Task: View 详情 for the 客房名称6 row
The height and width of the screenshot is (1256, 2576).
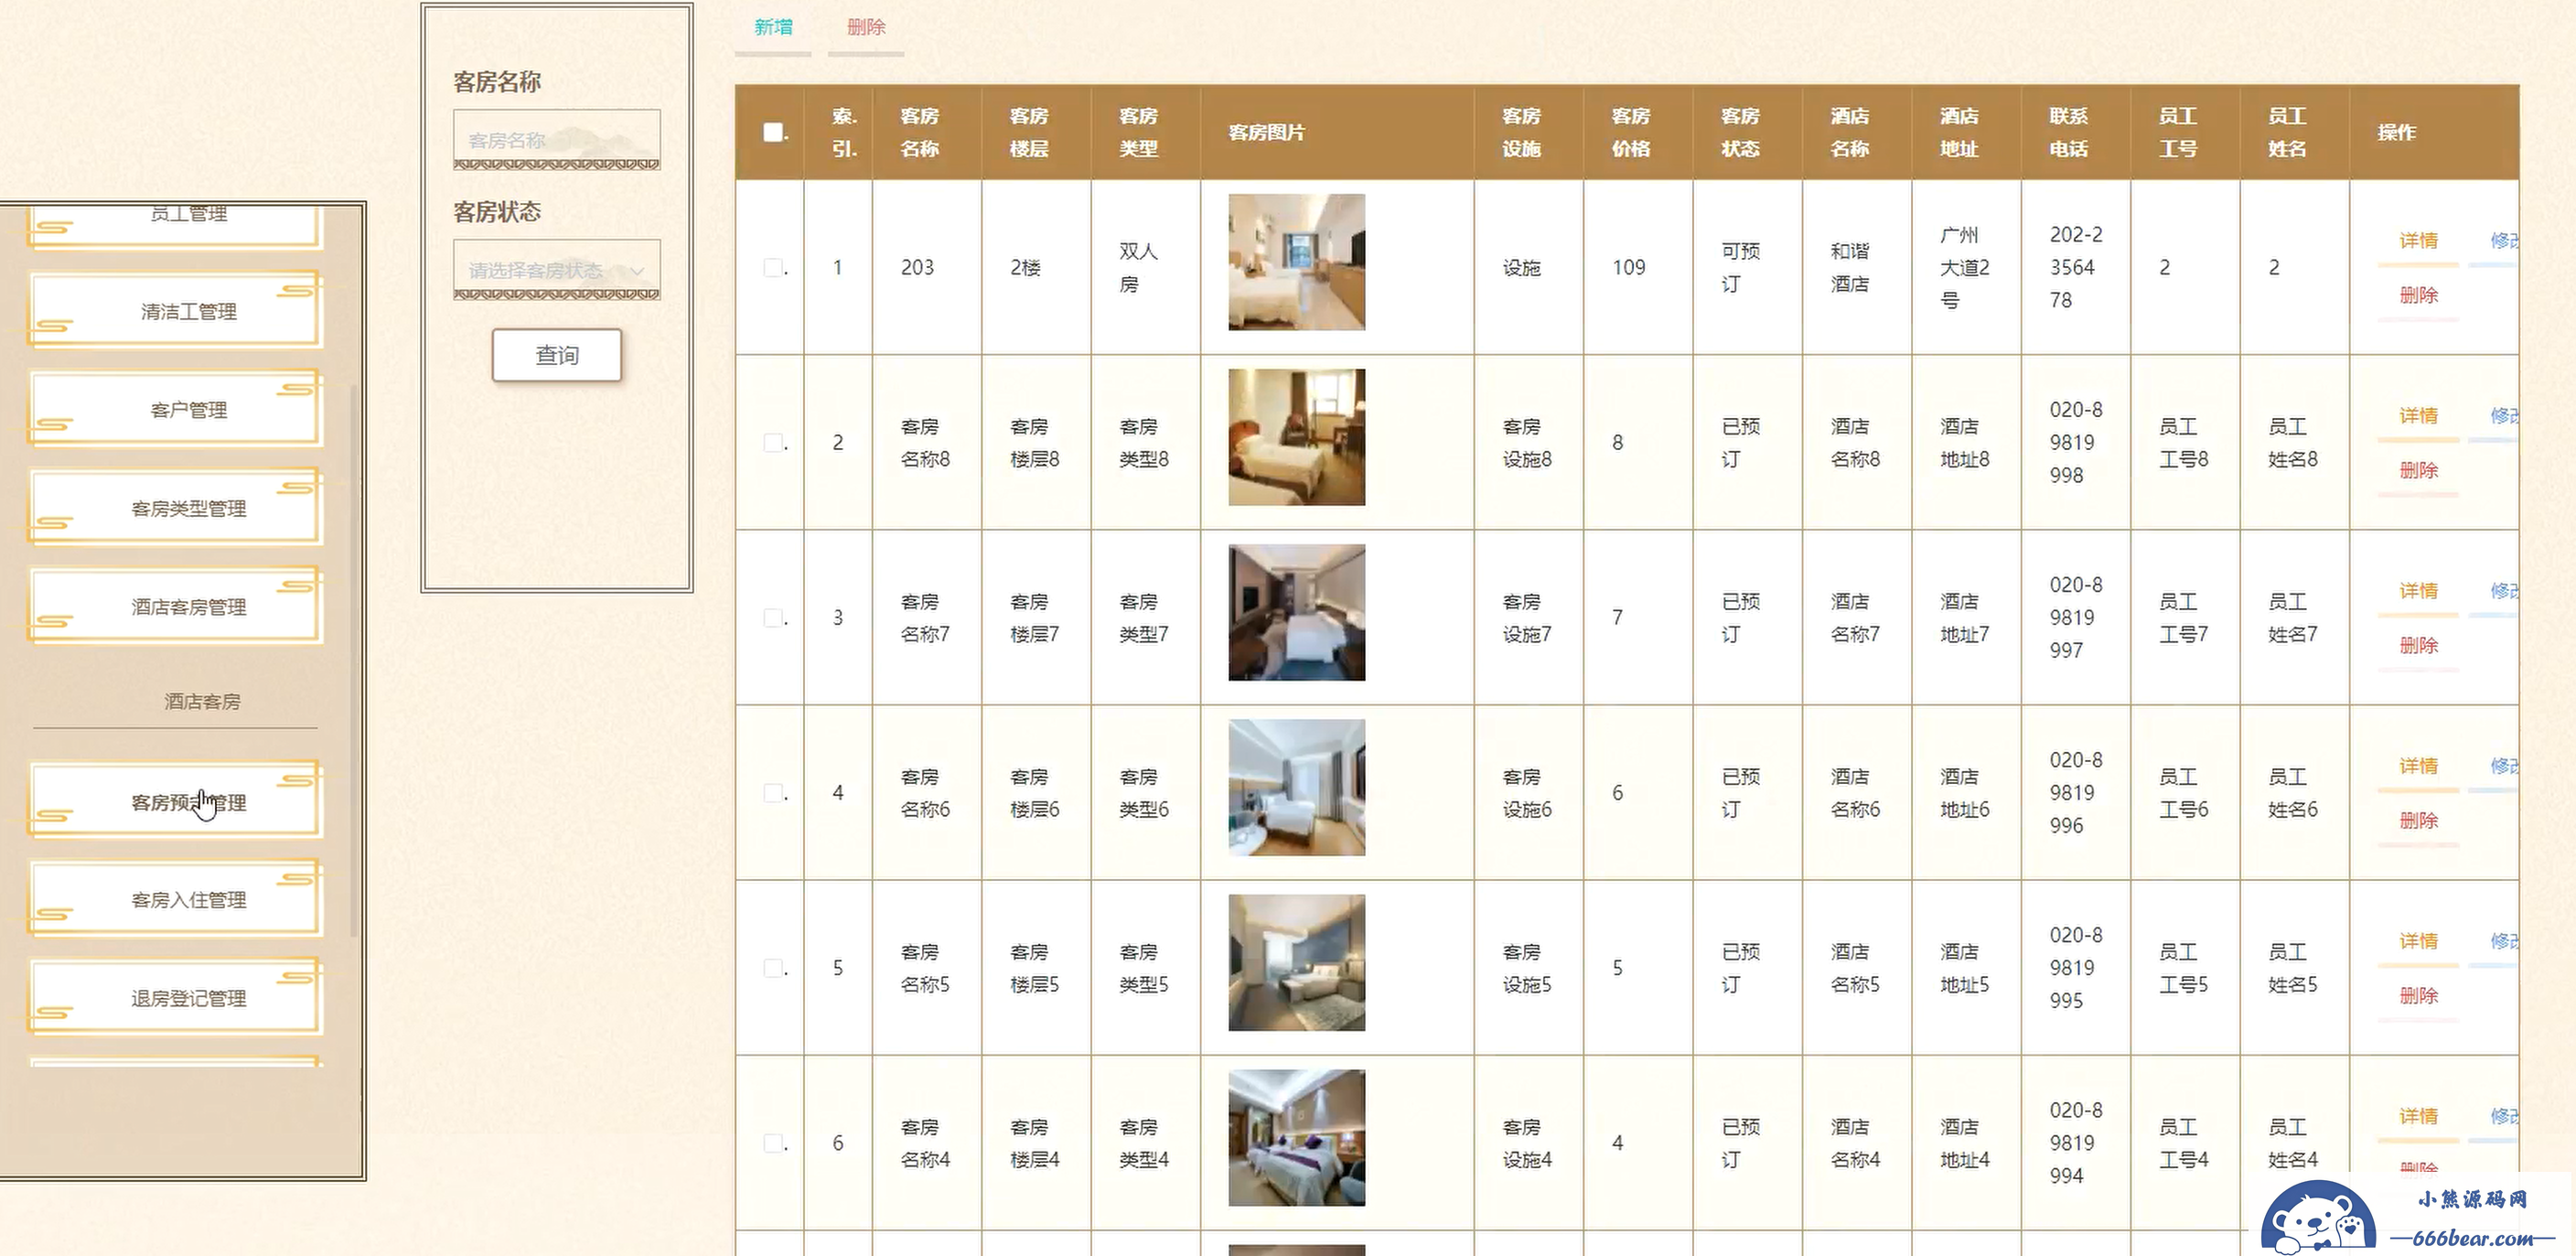Action: pos(2418,766)
